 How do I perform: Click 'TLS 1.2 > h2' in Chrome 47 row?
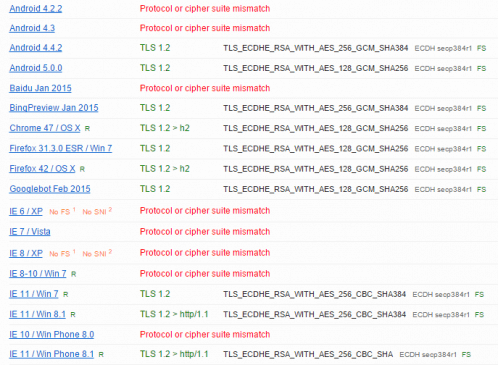[x=165, y=128]
